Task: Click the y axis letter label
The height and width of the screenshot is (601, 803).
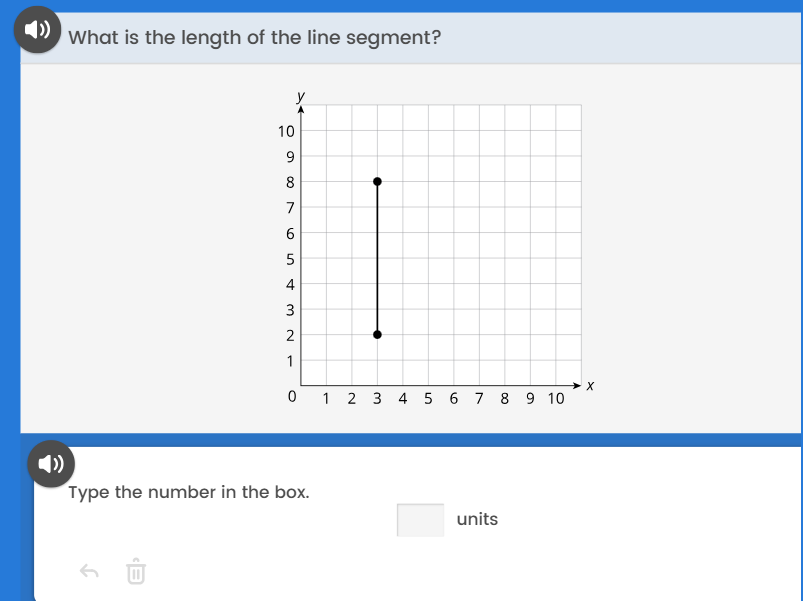Action: click(300, 96)
